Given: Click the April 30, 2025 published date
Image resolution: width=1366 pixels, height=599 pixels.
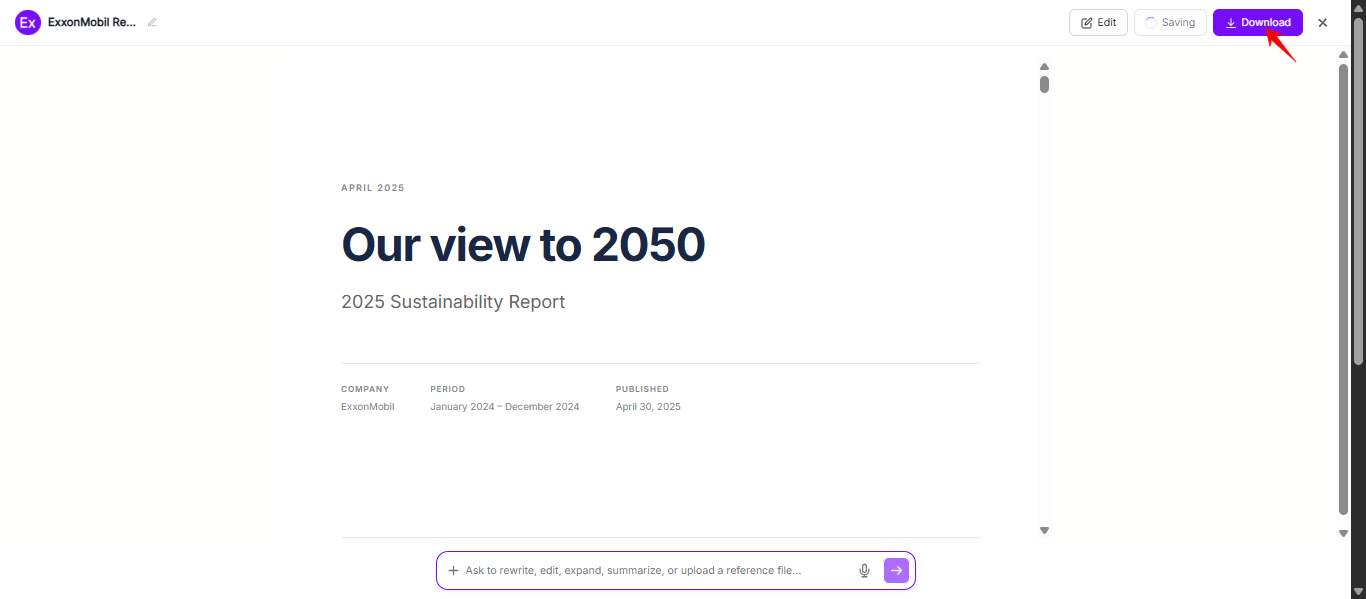Looking at the screenshot, I should click(x=648, y=407).
